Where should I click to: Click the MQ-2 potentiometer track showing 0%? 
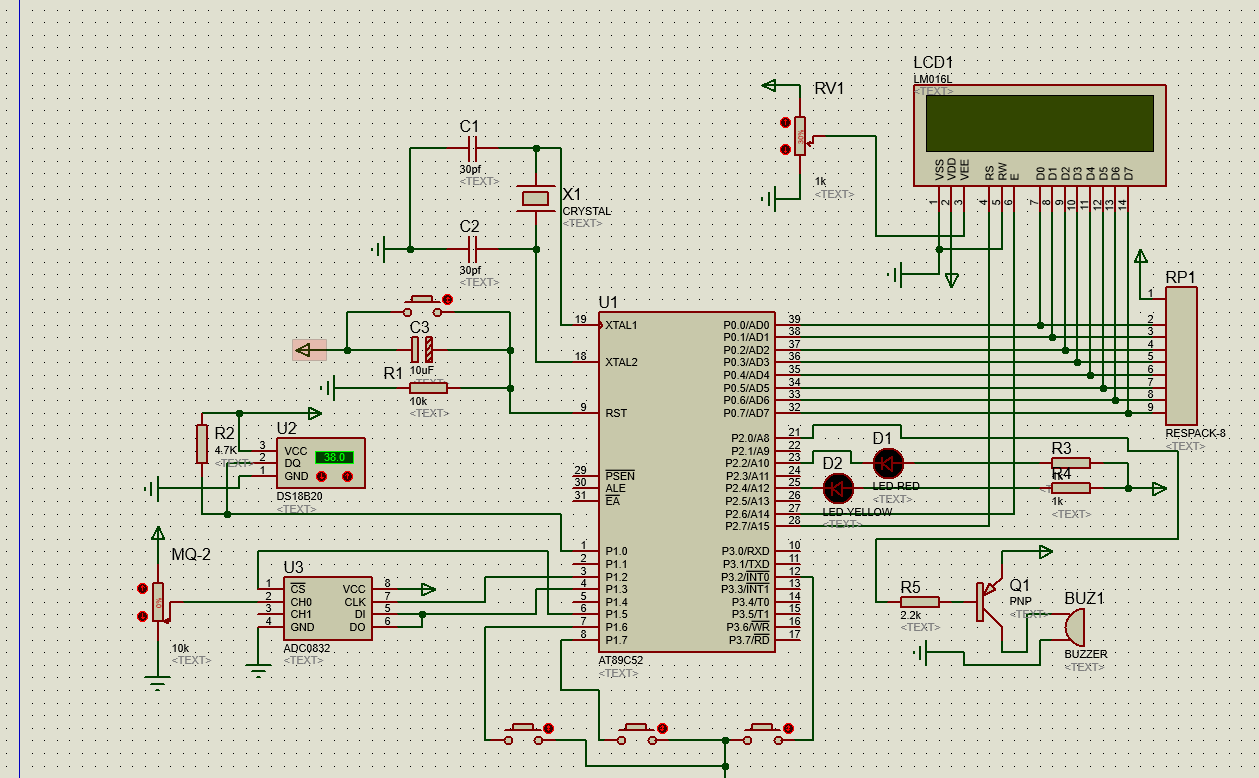pos(157,602)
